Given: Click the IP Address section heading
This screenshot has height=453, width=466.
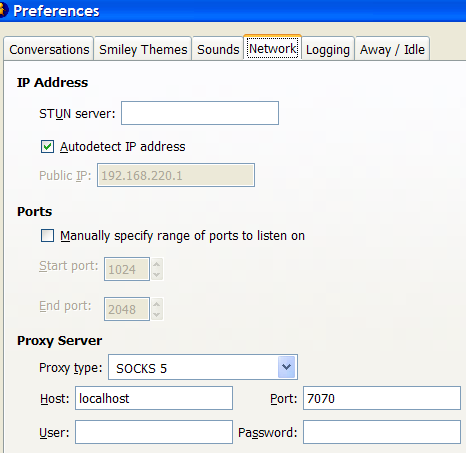Looking at the screenshot, I should (52, 82).
